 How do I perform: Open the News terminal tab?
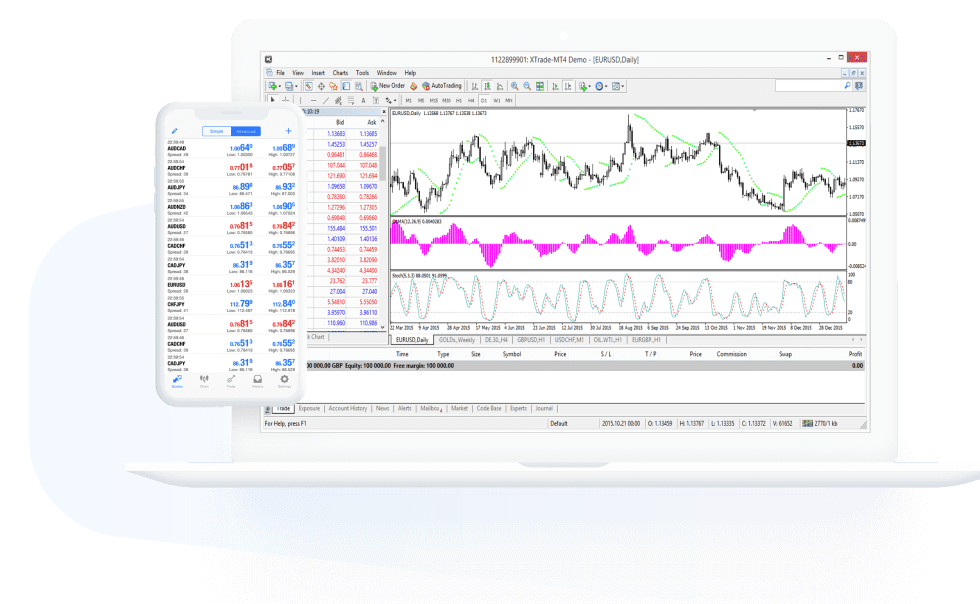click(x=382, y=408)
